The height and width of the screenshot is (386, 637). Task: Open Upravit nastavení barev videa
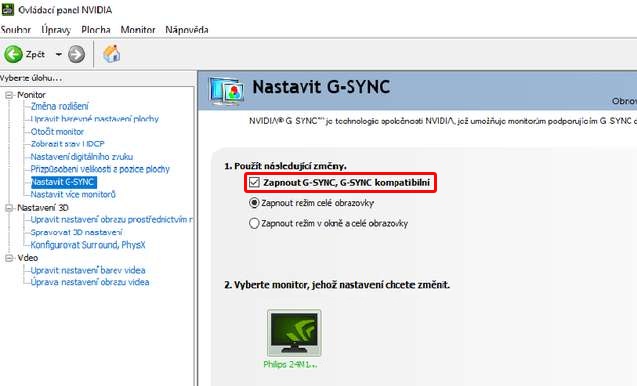point(88,270)
